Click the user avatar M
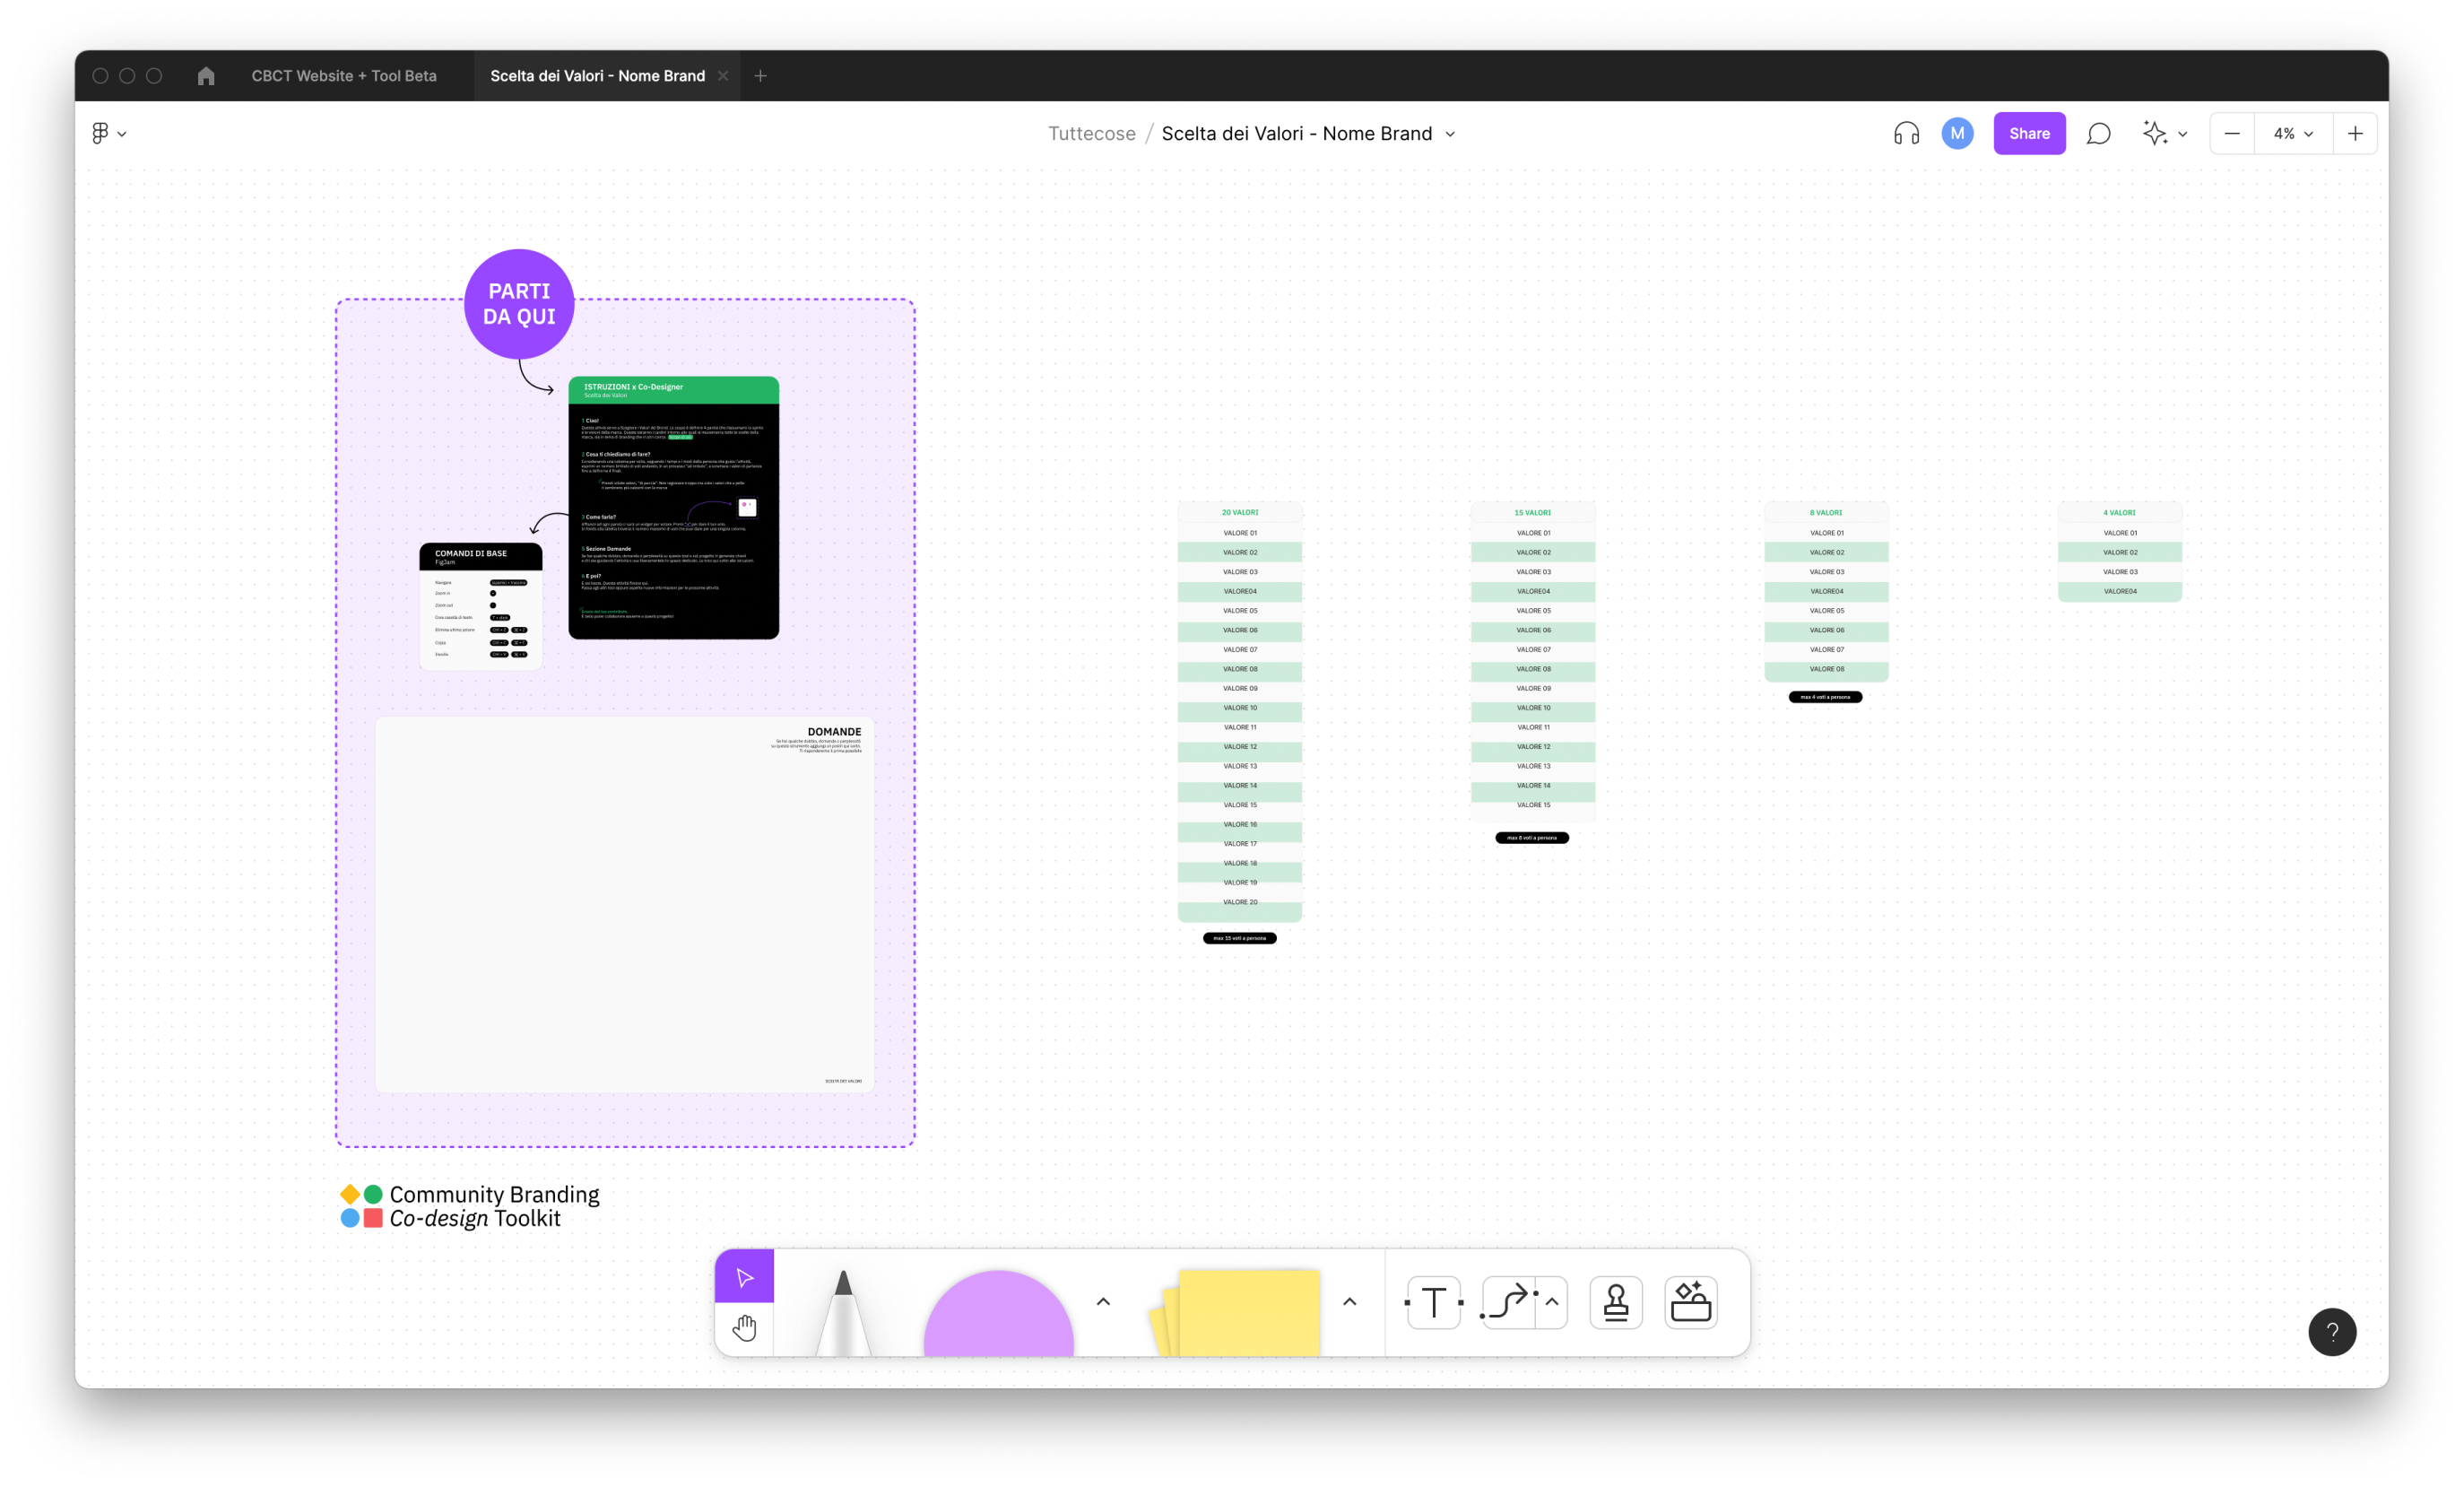This screenshot has height=1487, width=2464. [x=1957, y=133]
